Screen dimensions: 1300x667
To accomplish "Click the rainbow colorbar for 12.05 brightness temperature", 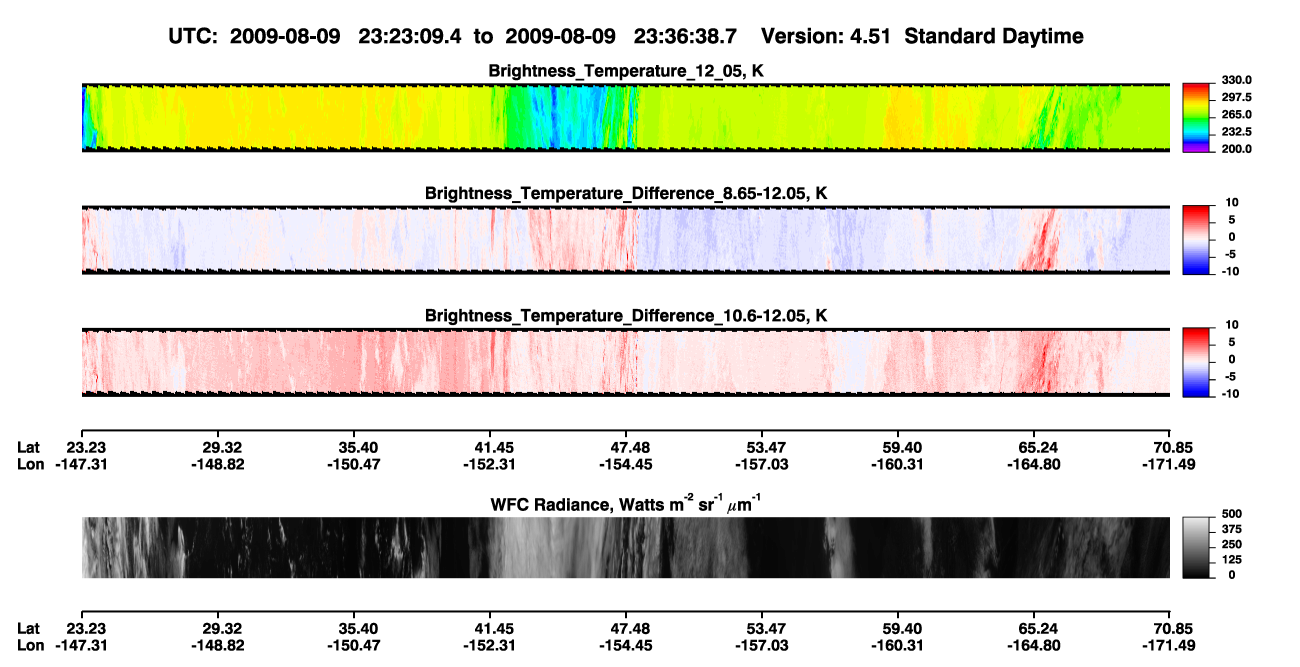I will (x=1196, y=118).
